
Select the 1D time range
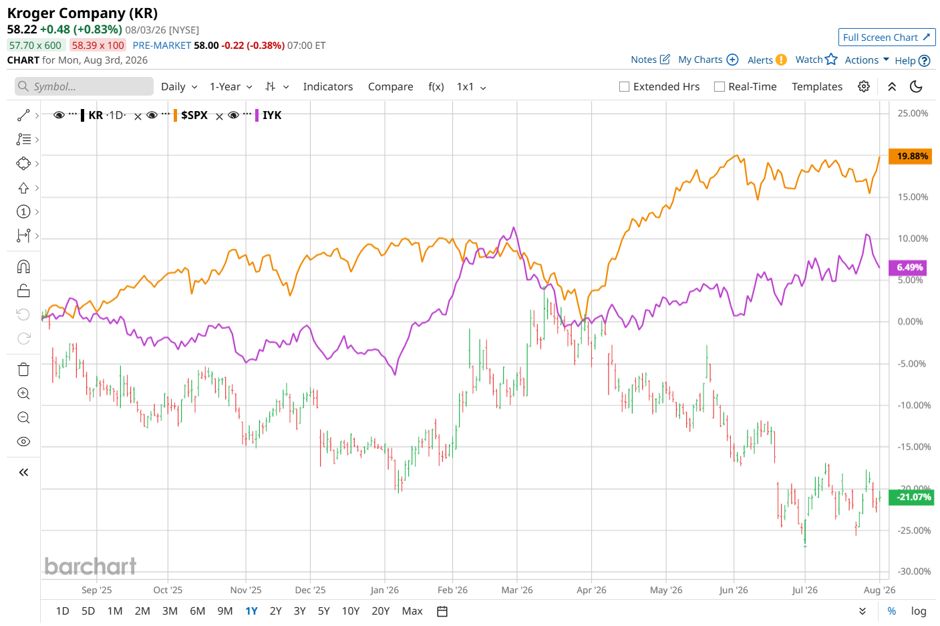(x=62, y=611)
